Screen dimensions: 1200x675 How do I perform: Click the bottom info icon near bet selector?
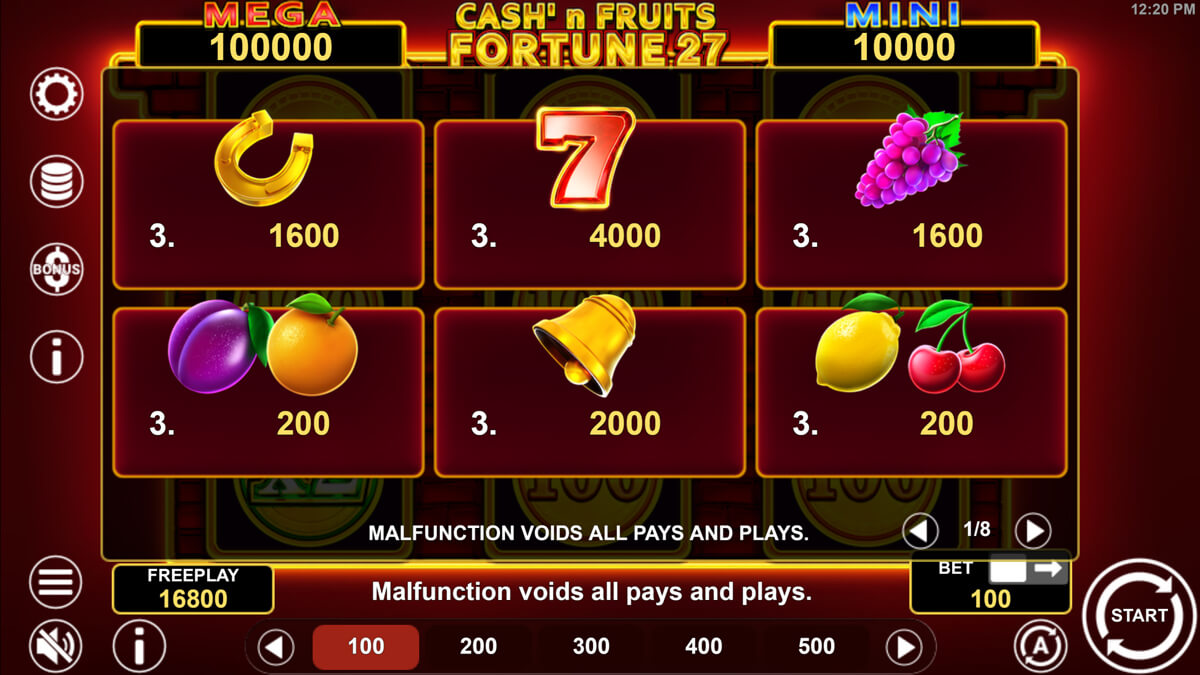pos(140,646)
